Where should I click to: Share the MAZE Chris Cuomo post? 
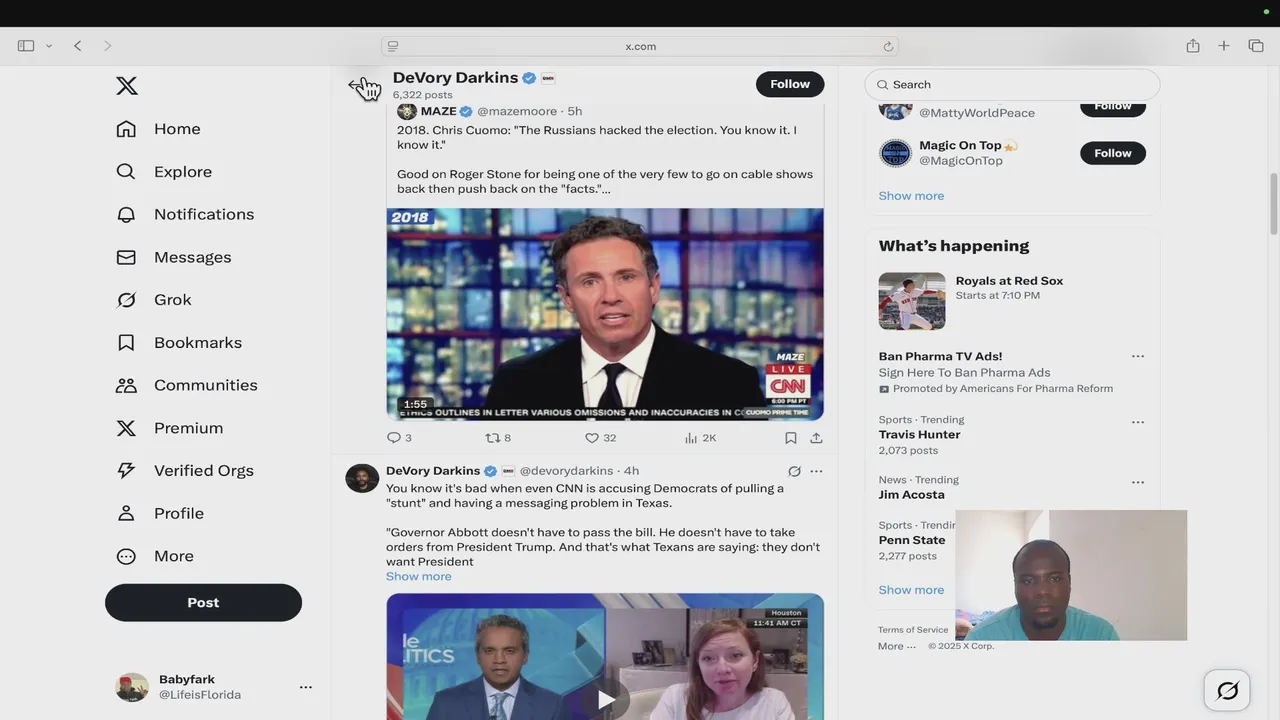click(x=816, y=438)
